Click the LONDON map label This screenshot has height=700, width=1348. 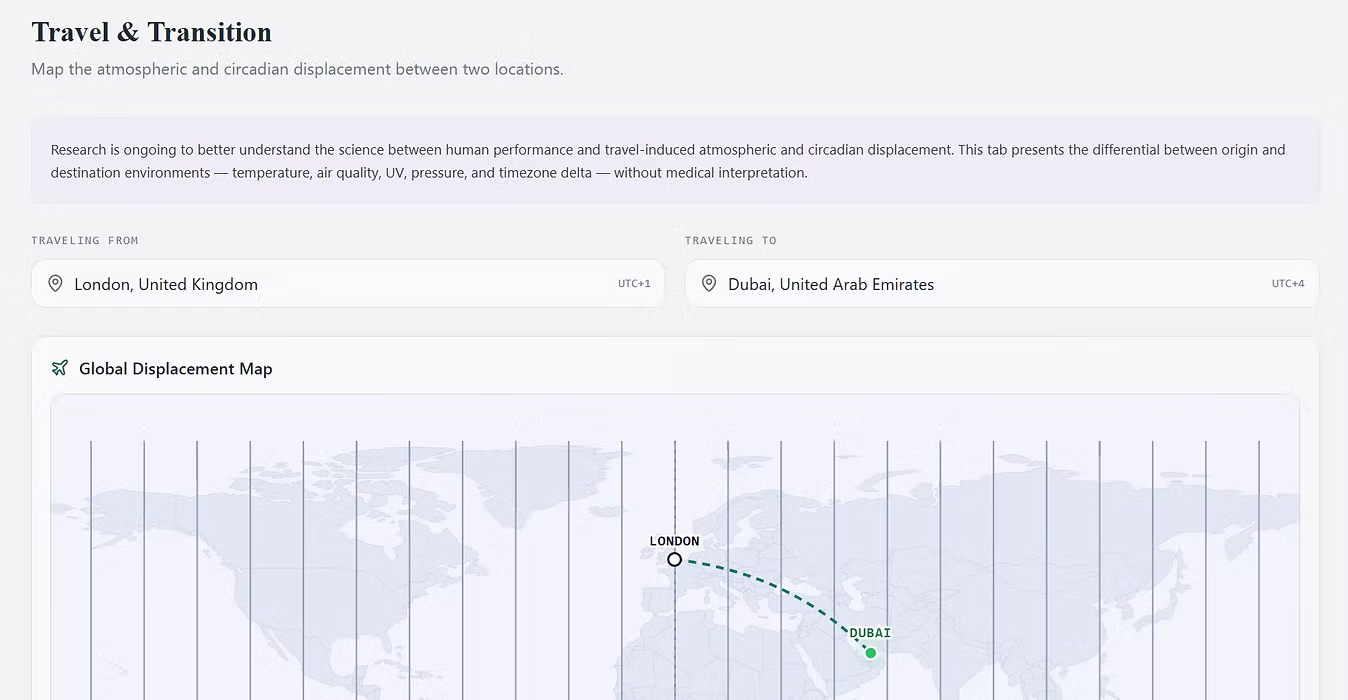click(x=675, y=541)
